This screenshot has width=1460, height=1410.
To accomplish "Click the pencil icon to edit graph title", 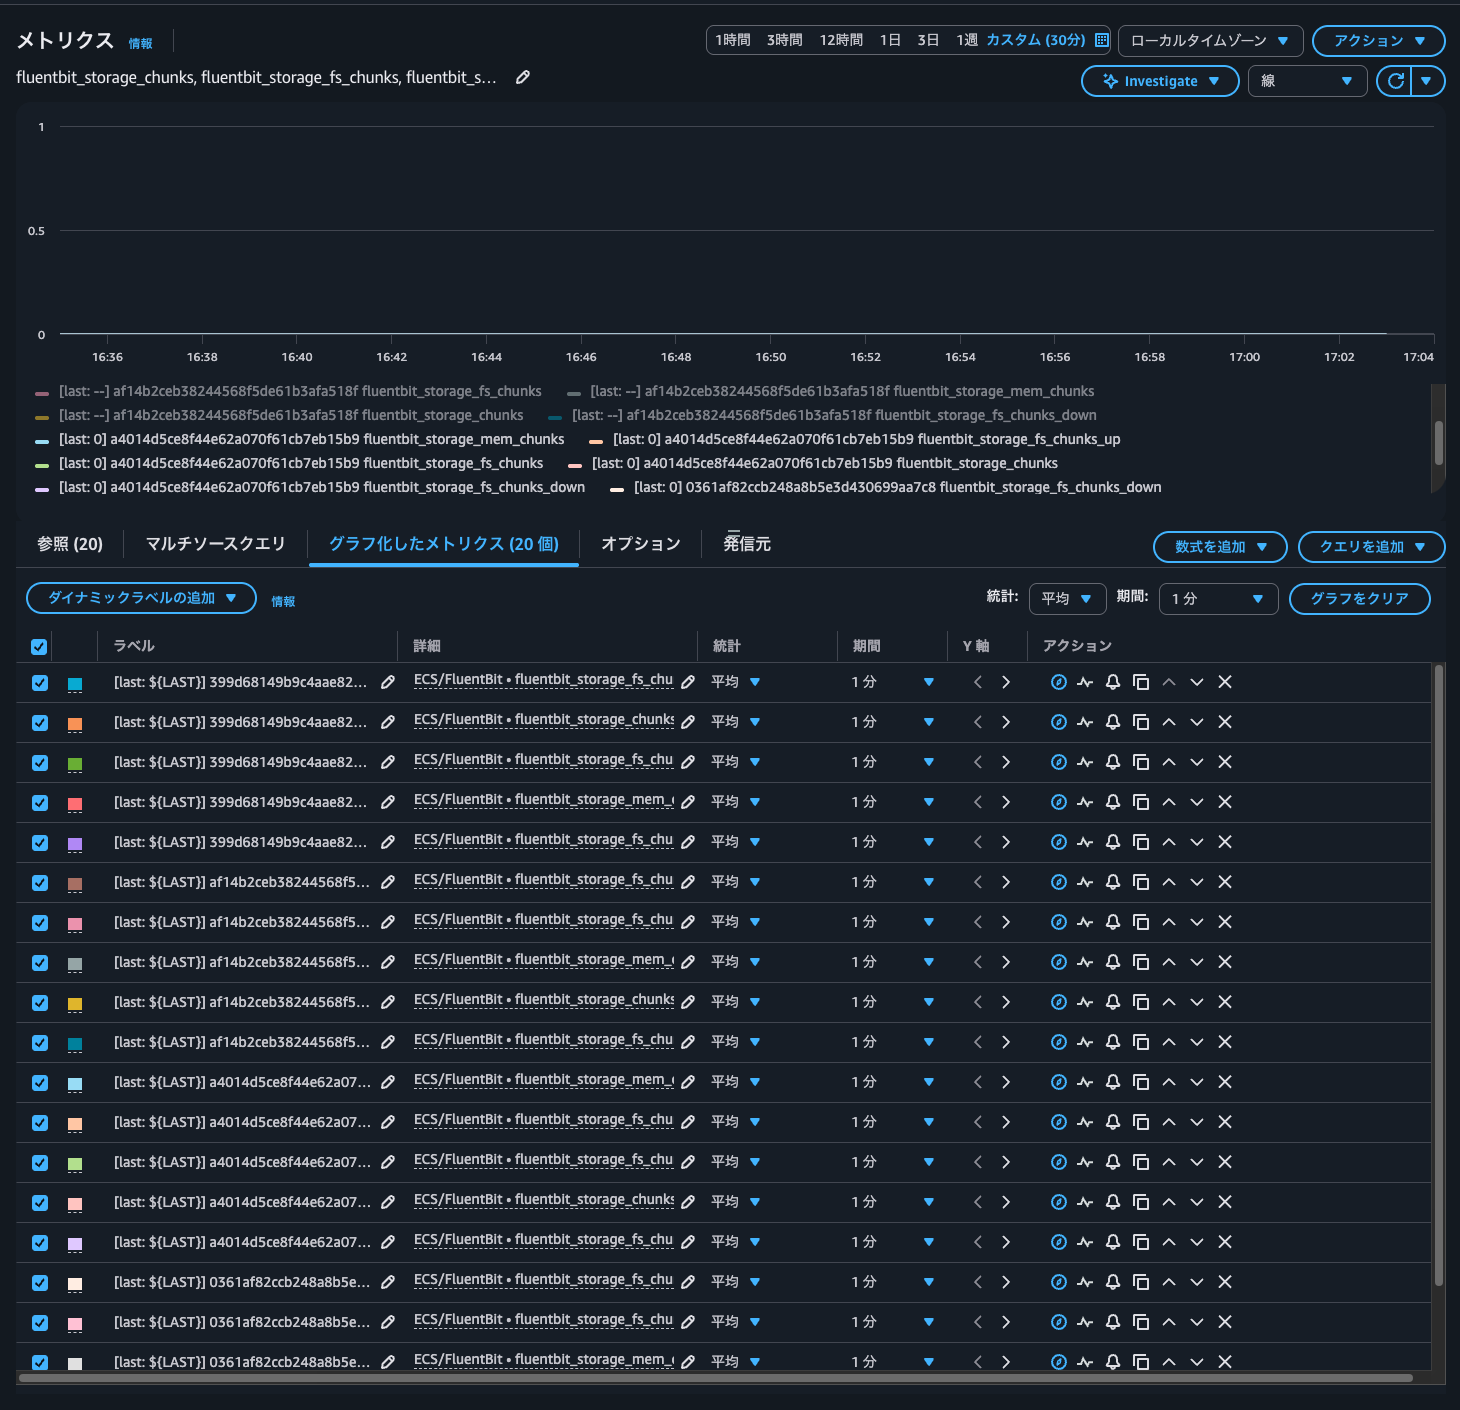I will click(x=522, y=77).
